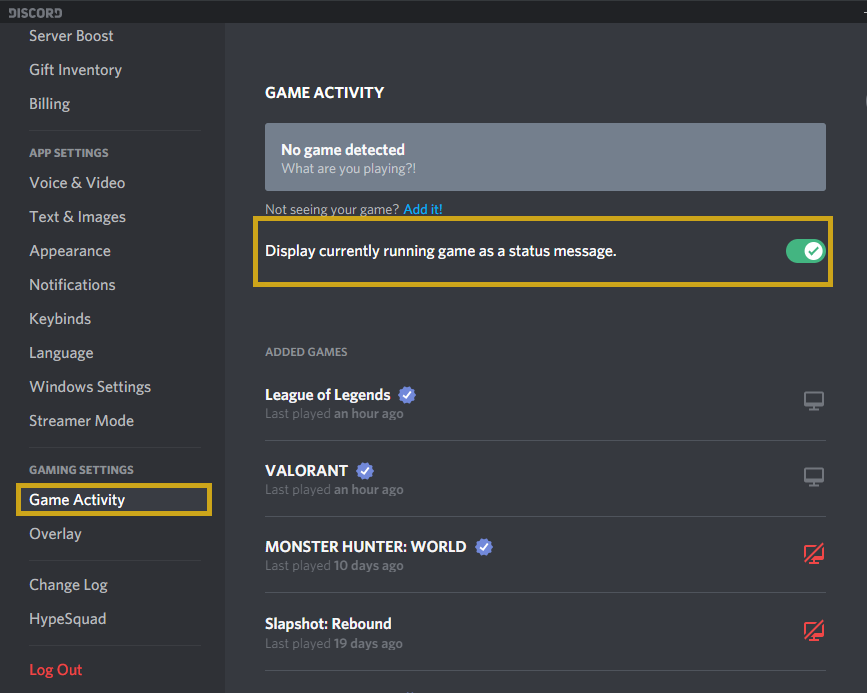Click the Discord logo in title bar
This screenshot has height=693, width=867.
(x=35, y=13)
